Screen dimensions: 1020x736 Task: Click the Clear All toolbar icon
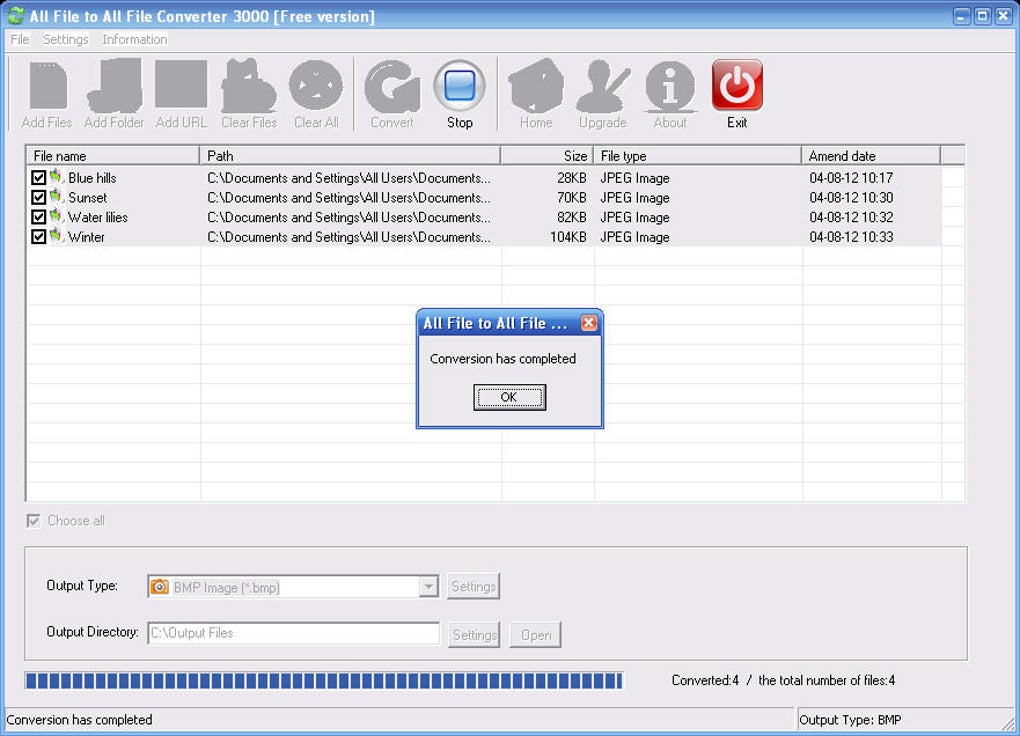tap(316, 85)
